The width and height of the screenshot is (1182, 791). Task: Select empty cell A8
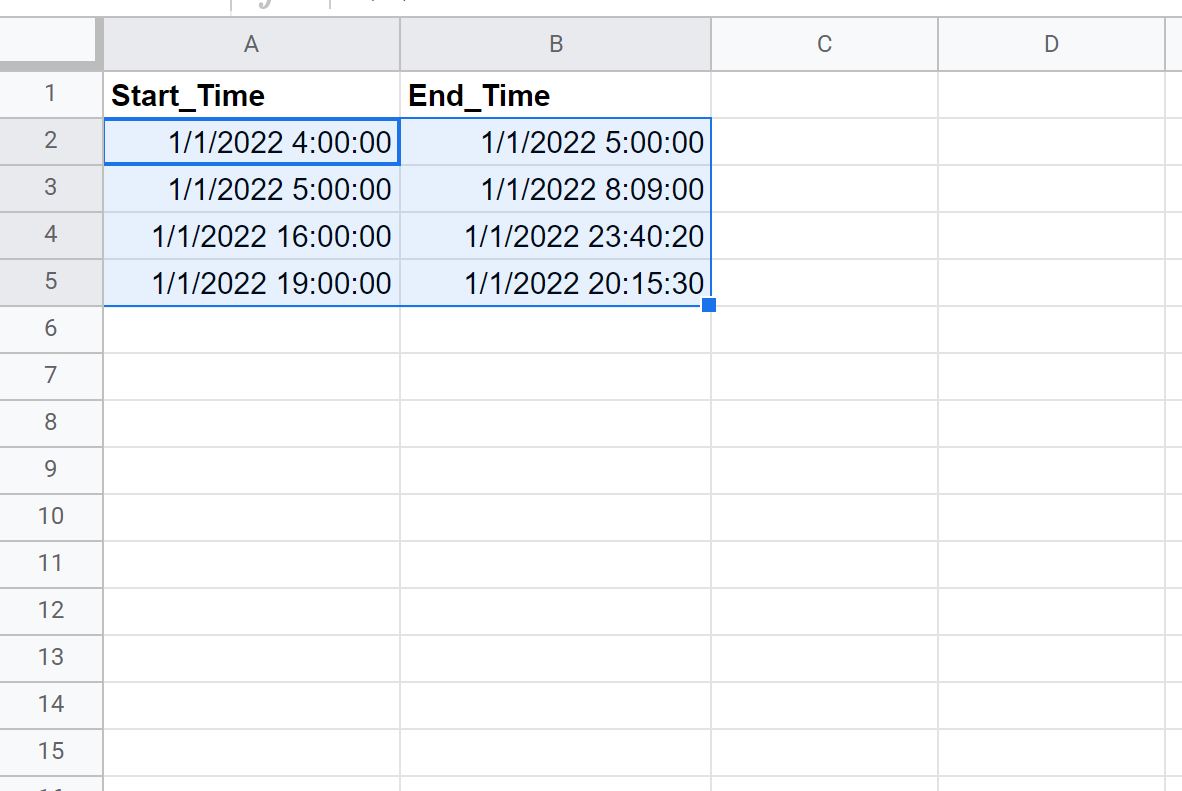coord(251,423)
